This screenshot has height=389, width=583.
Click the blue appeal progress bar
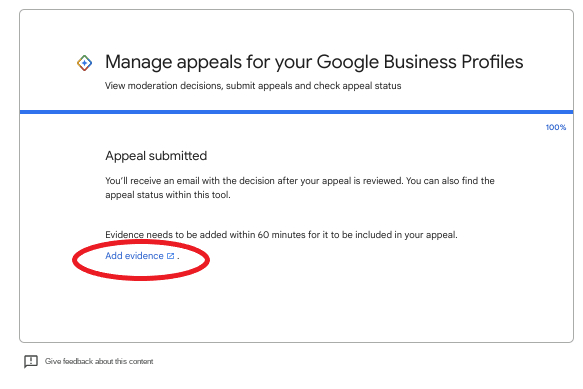click(x=296, y=112)
